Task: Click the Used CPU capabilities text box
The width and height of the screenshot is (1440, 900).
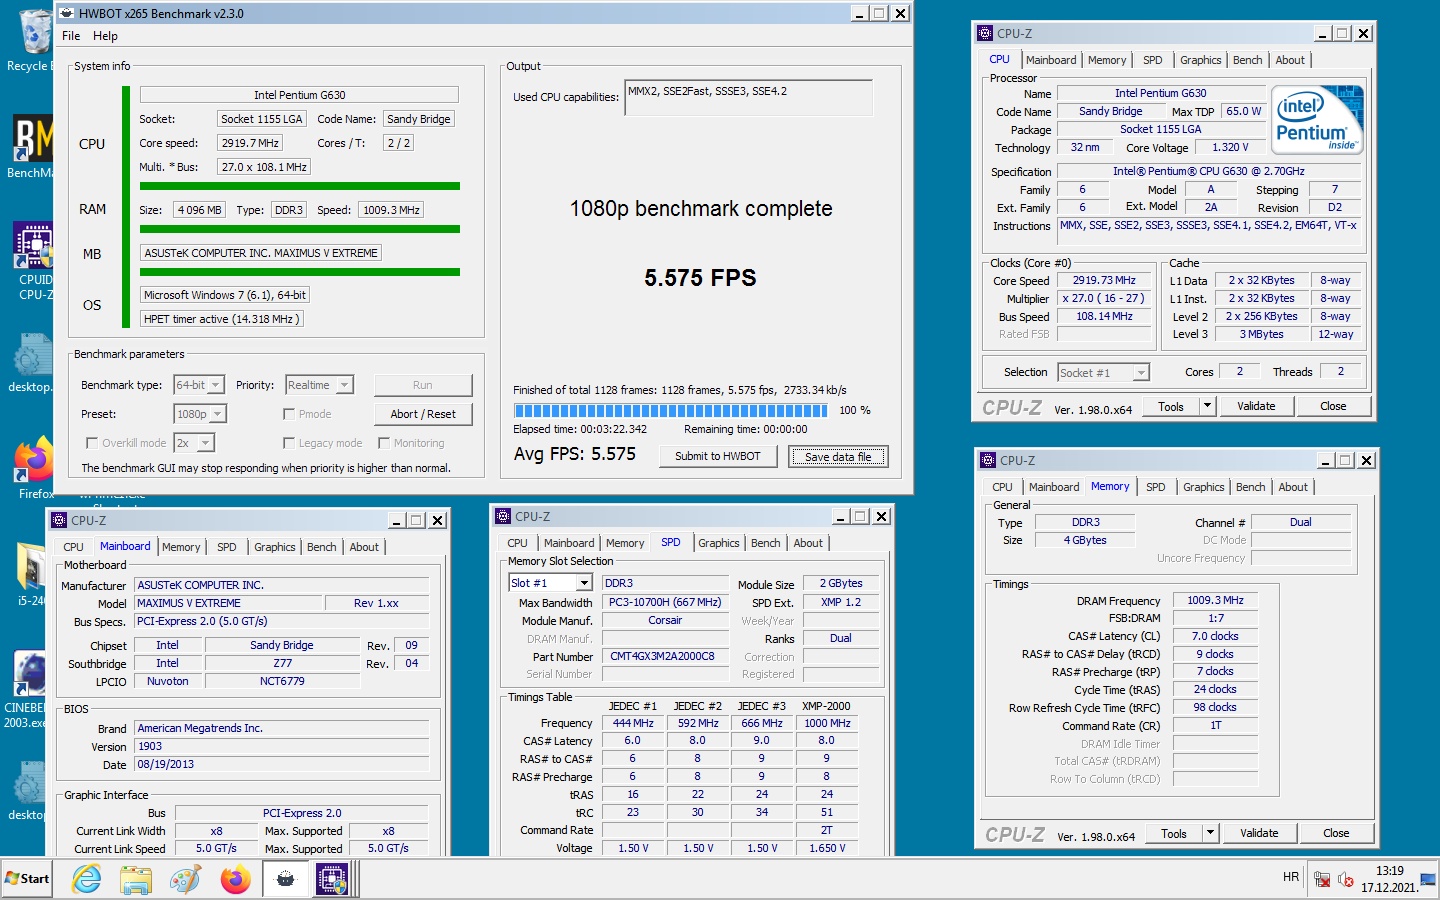Action: pos(748,98)
